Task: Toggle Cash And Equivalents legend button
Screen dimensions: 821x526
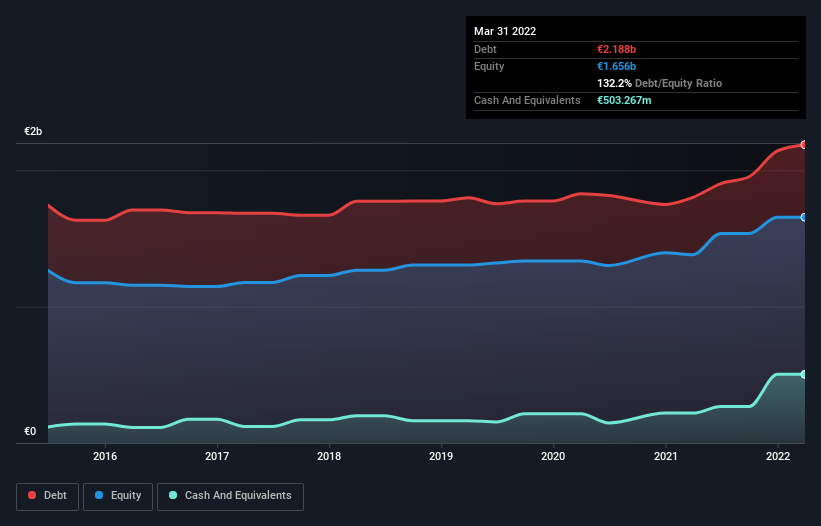Action: click(x=230, y=496)
